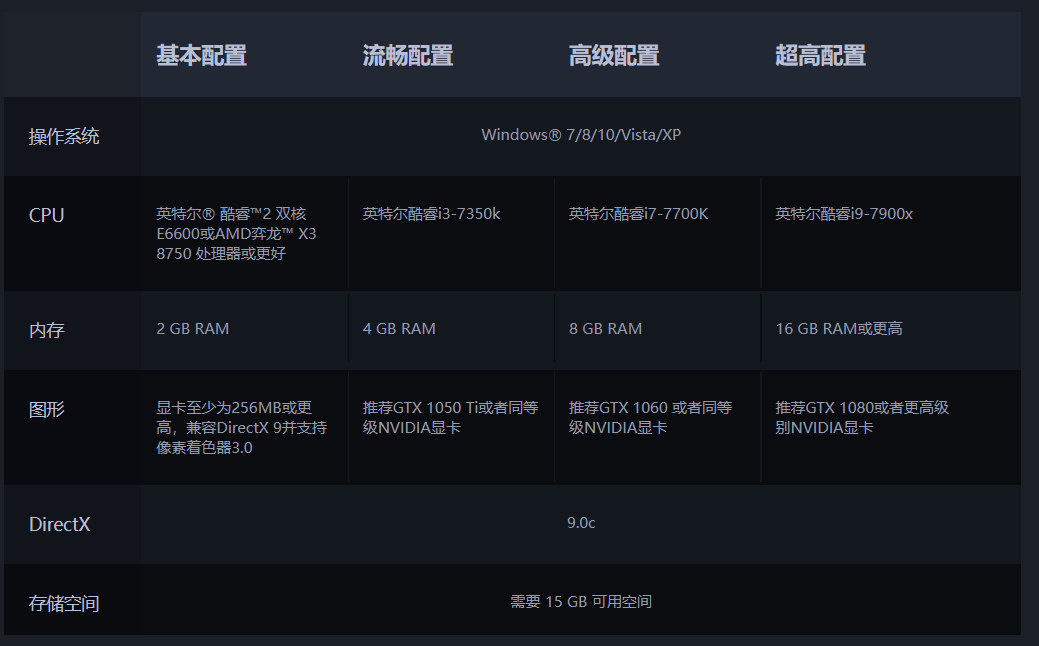
Task: Click the 推荐GTX 1080 graphics cell
Action: pos(862,417)
